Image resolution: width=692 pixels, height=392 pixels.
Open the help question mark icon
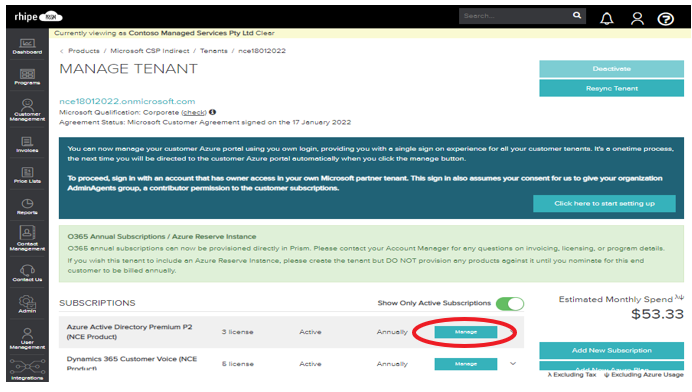[x=666, y=19]
